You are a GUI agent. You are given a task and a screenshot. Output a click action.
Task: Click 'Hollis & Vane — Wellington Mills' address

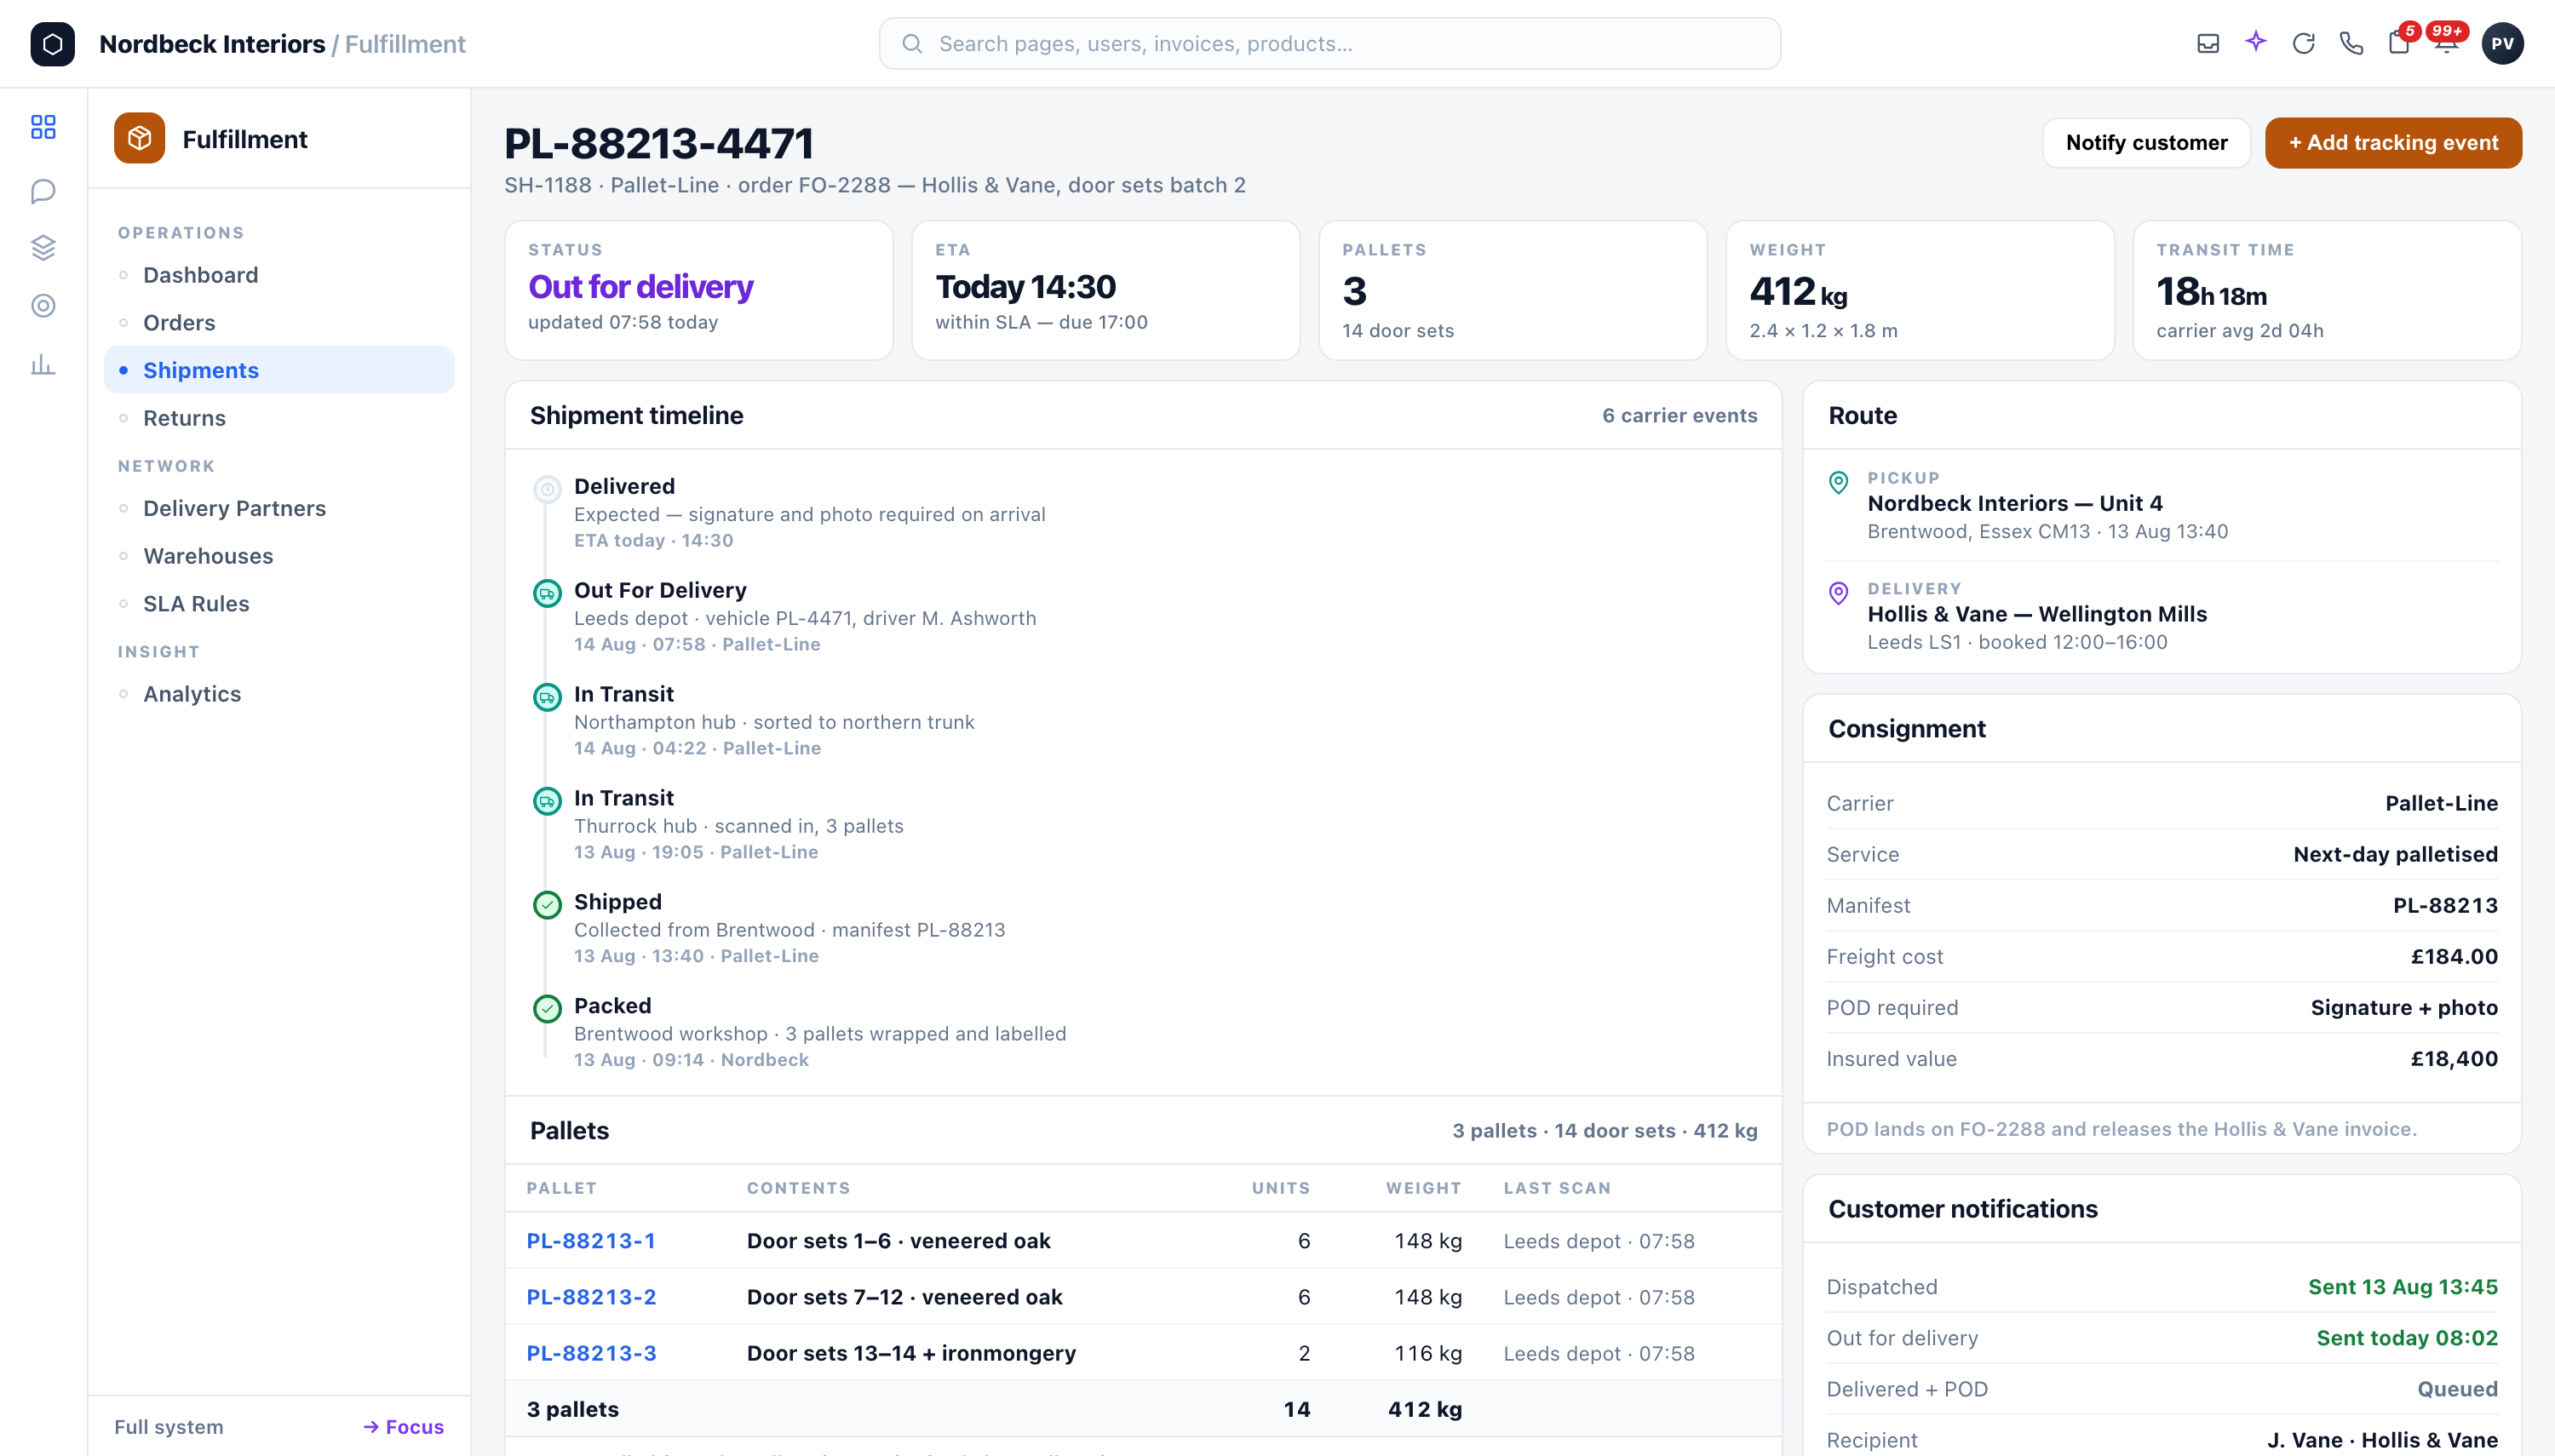tap(2037, 614)
